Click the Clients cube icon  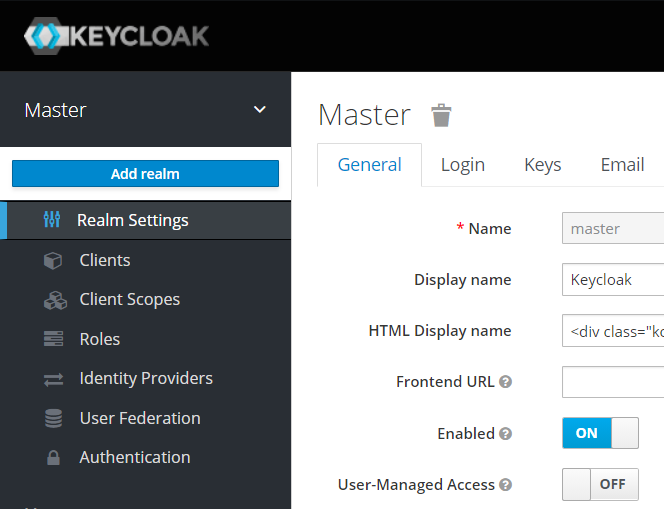[x=53, y=260]
